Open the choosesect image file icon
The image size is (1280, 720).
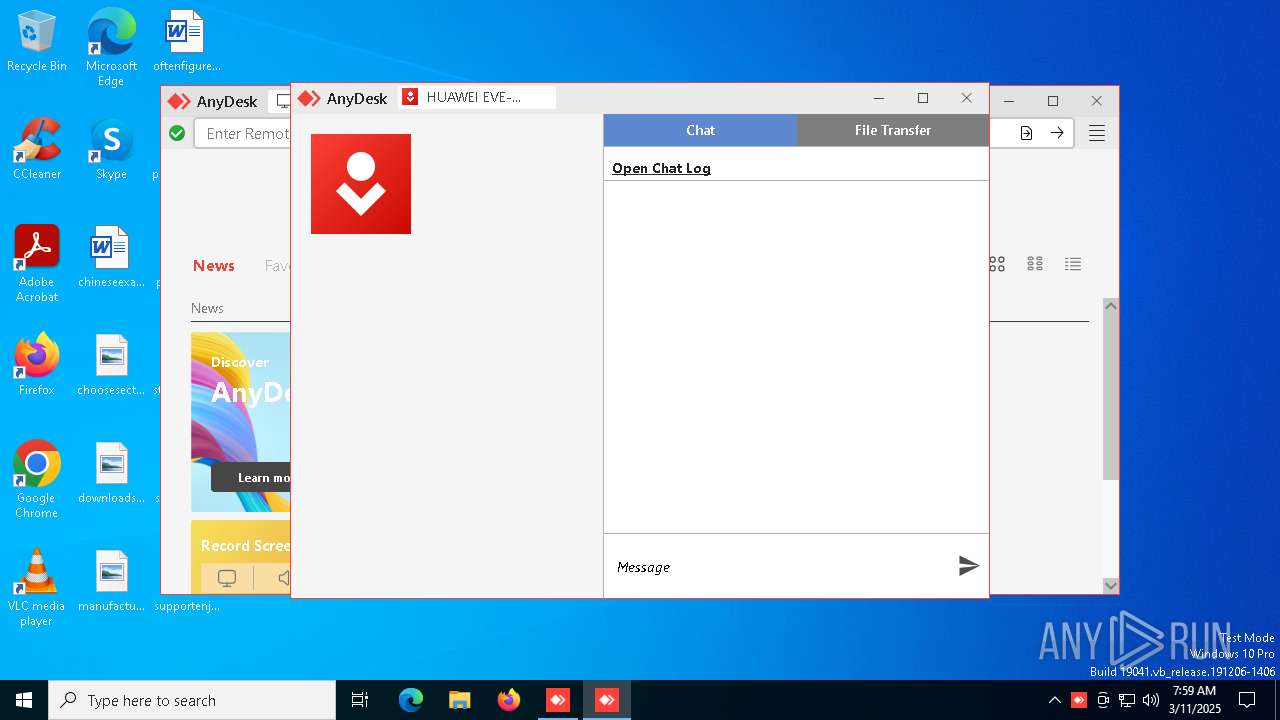pyautogui.click(x=111, y=365)
